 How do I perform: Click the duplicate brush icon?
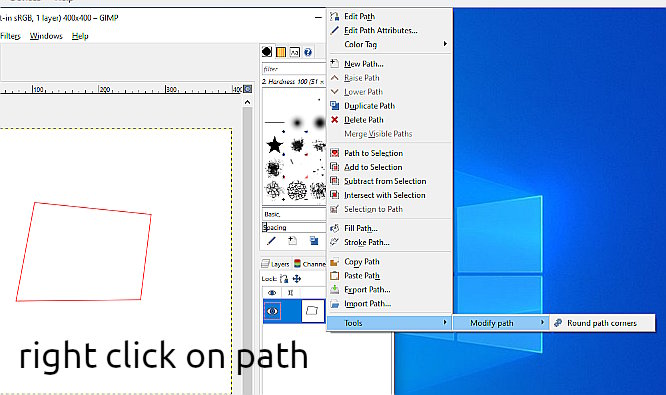click(x=314, y=241)
